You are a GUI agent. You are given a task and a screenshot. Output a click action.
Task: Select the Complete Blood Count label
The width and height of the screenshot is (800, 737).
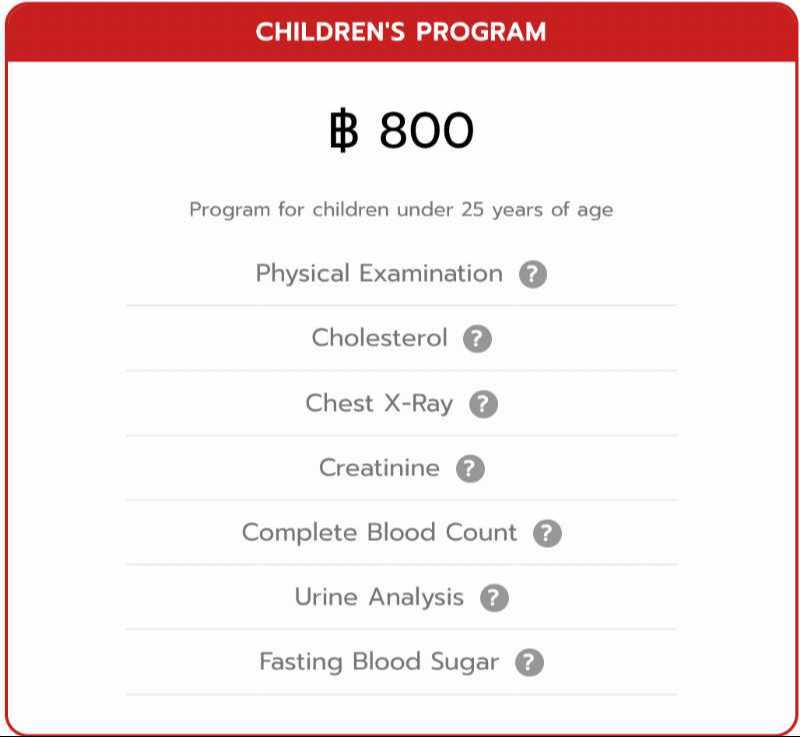(x=379, y=533)
